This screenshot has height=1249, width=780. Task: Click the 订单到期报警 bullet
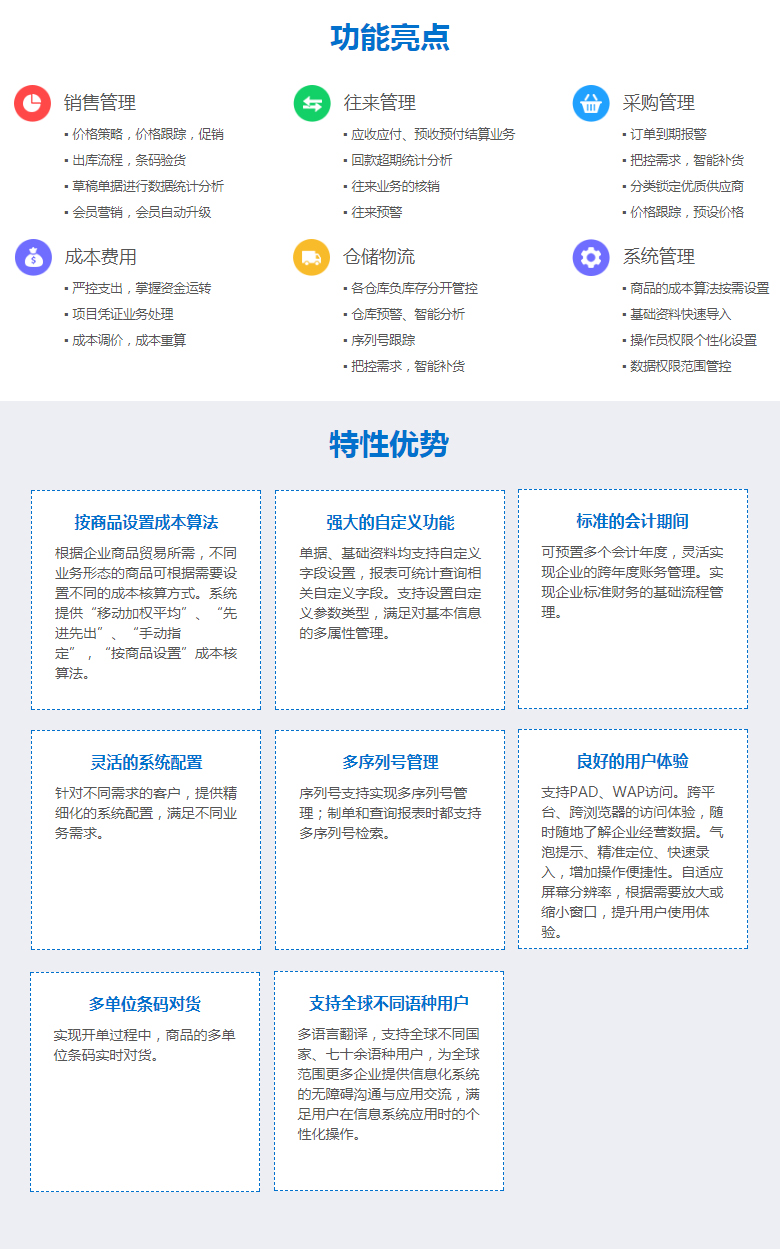[668, 134]
